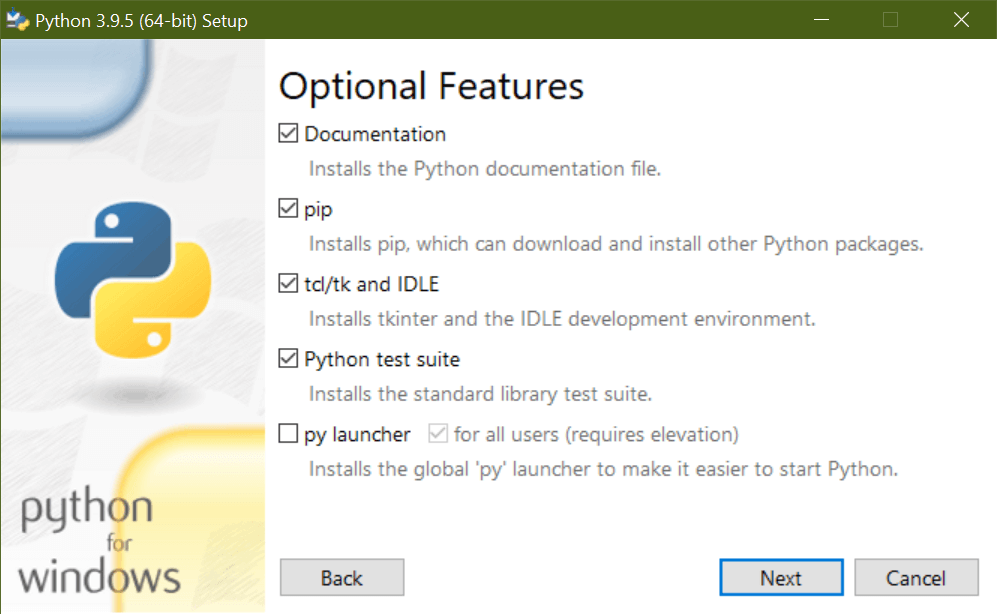Viewport: 997px width, 614px height.
Task: Disable the pip installation option
Action: [287, 208]
